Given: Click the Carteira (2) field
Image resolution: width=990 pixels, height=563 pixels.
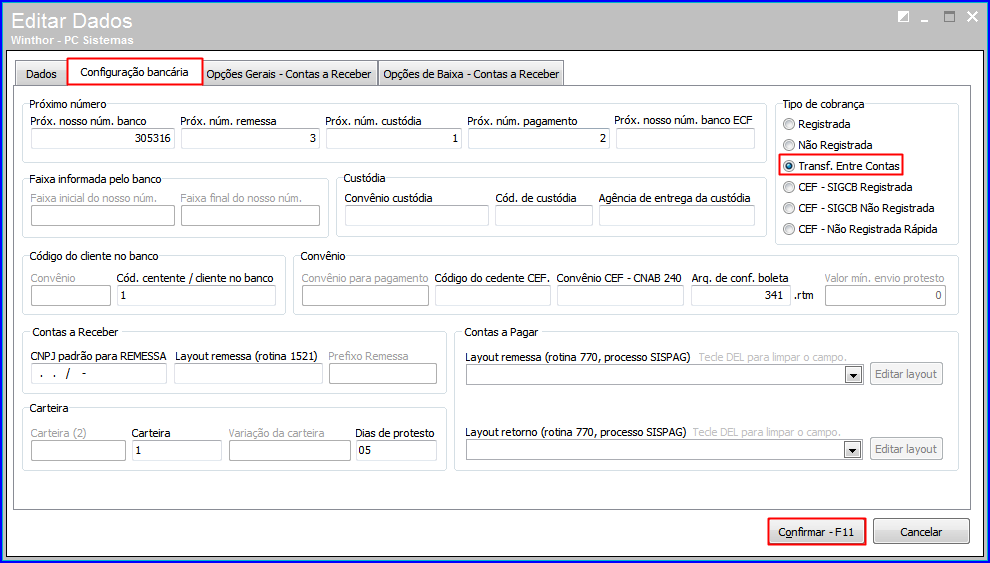Looking at the screenshot, I should pos(78,451).
